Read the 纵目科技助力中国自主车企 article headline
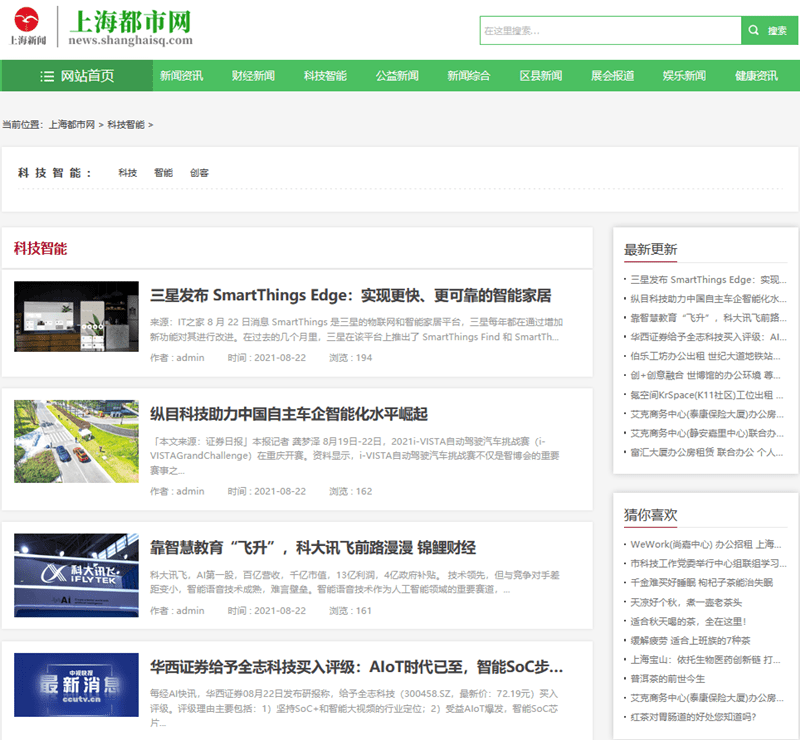Screen dimensions: 800x740 [288, 414]
